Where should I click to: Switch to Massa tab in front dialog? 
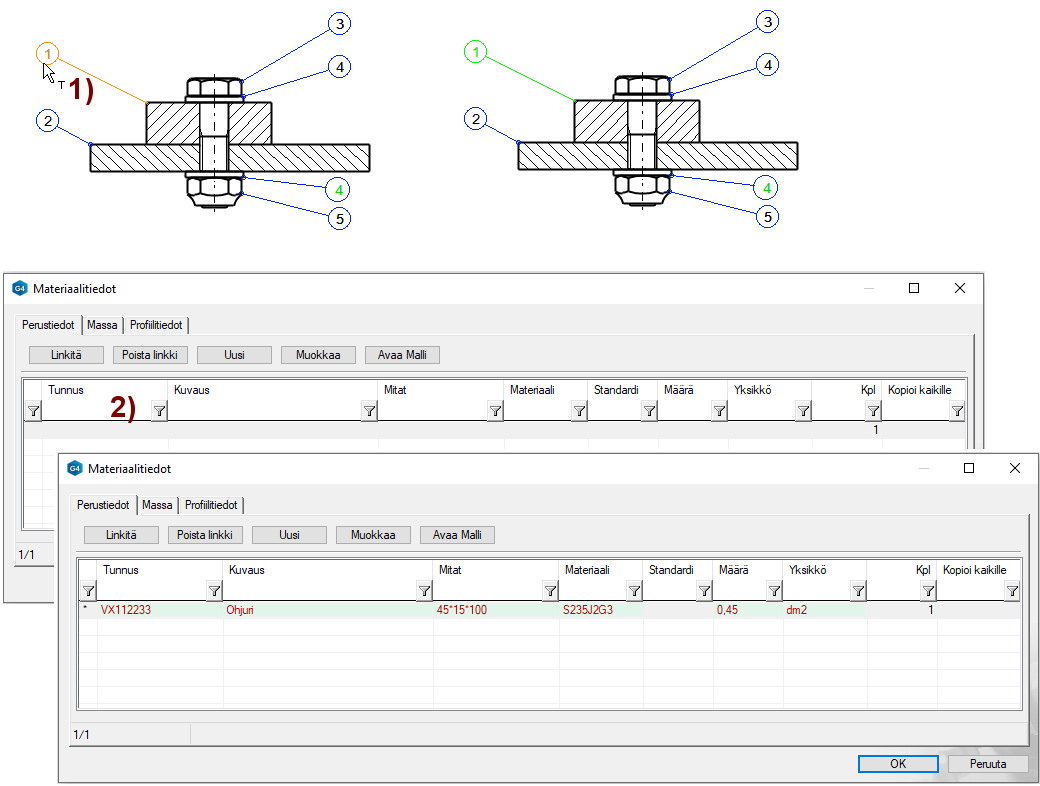pos(157,505)
